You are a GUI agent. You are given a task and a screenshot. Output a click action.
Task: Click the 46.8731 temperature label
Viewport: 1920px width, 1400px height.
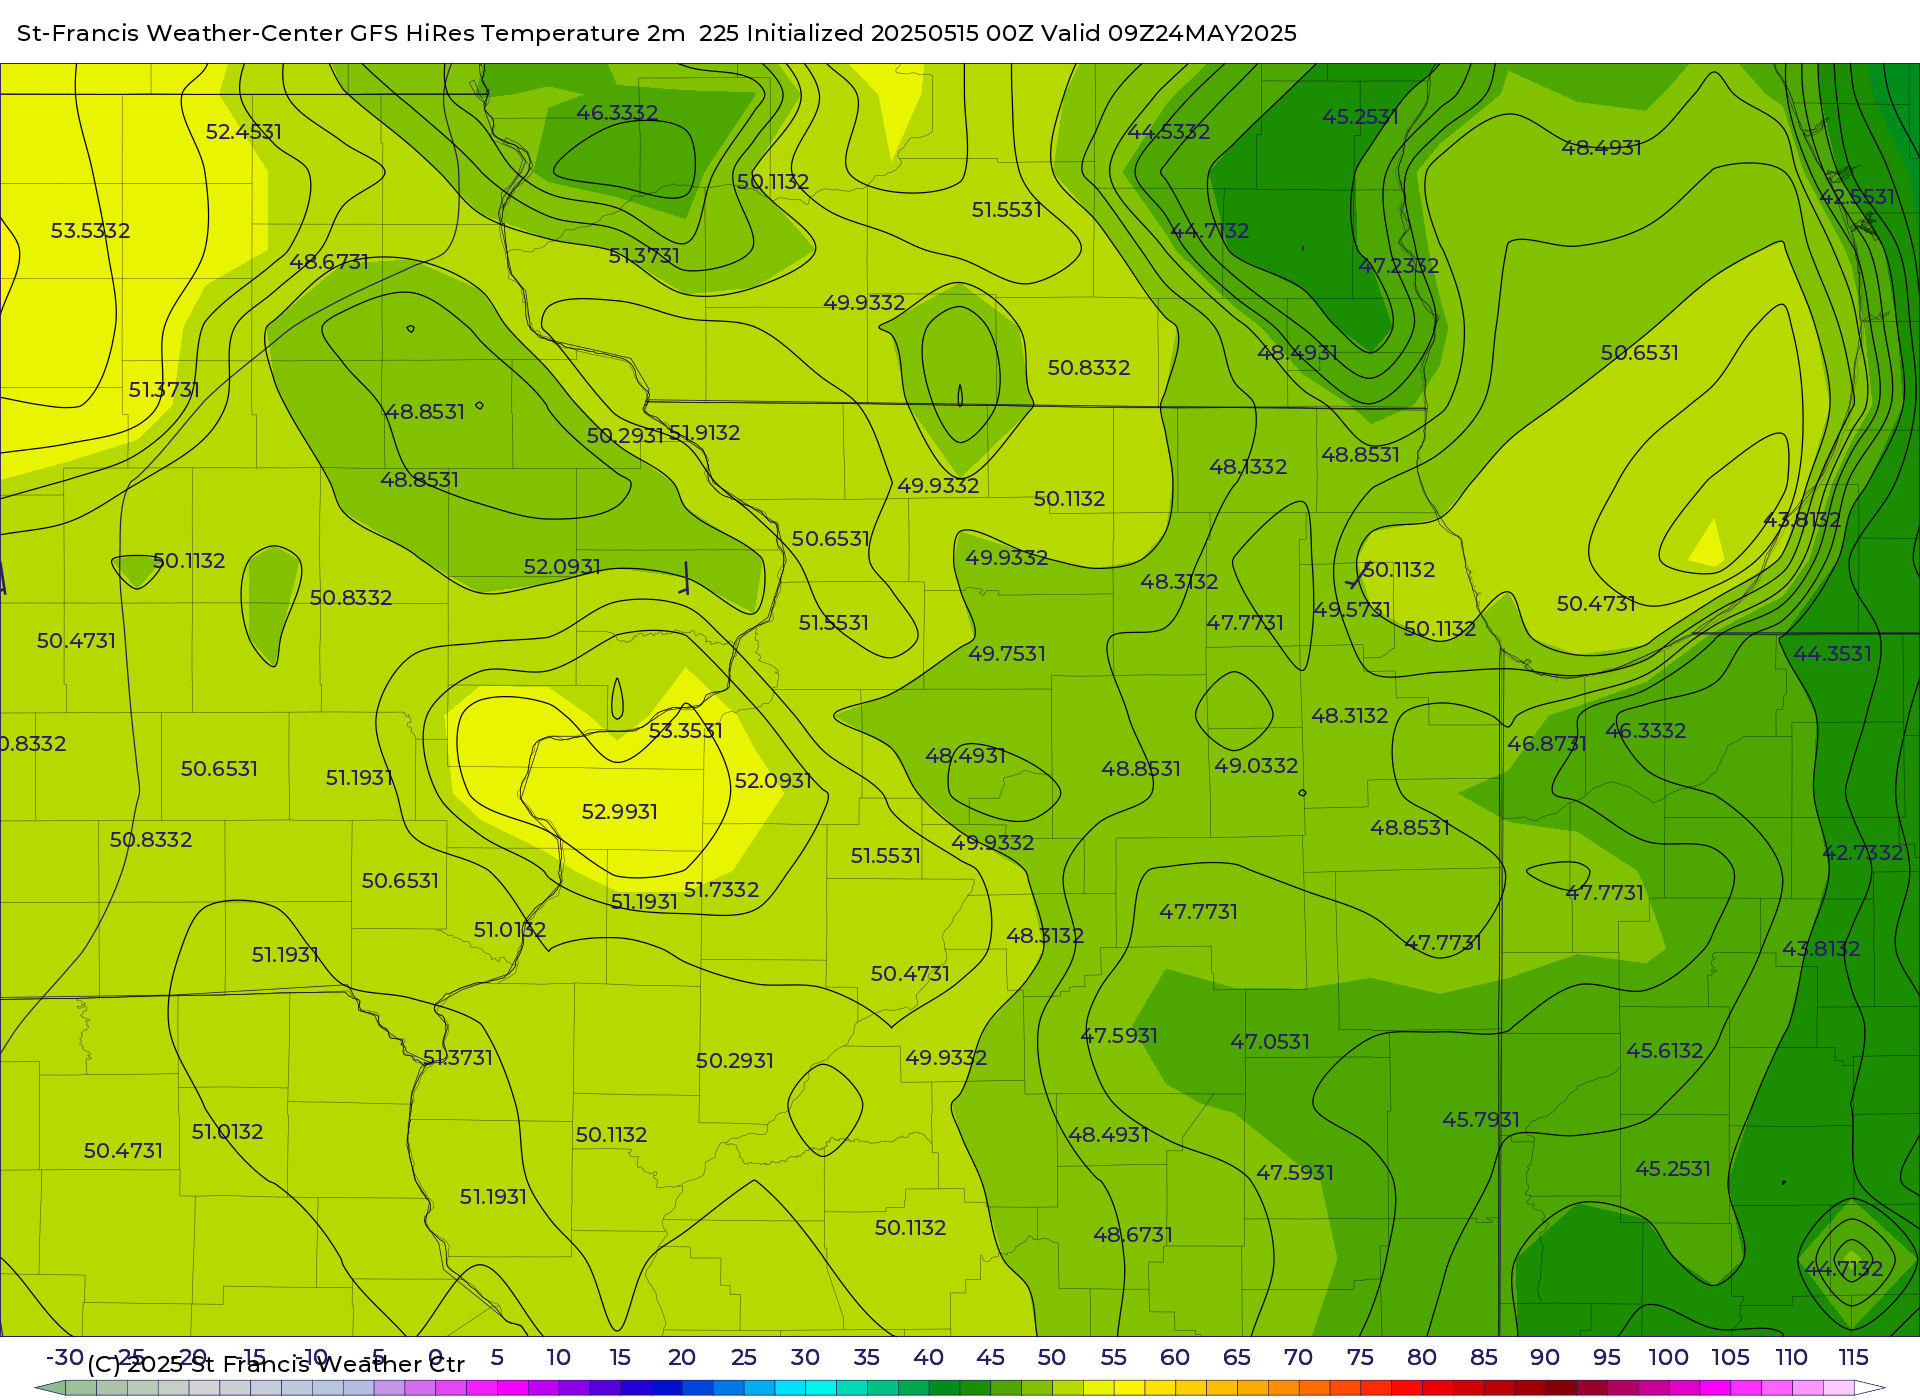tap(1546, 744)
